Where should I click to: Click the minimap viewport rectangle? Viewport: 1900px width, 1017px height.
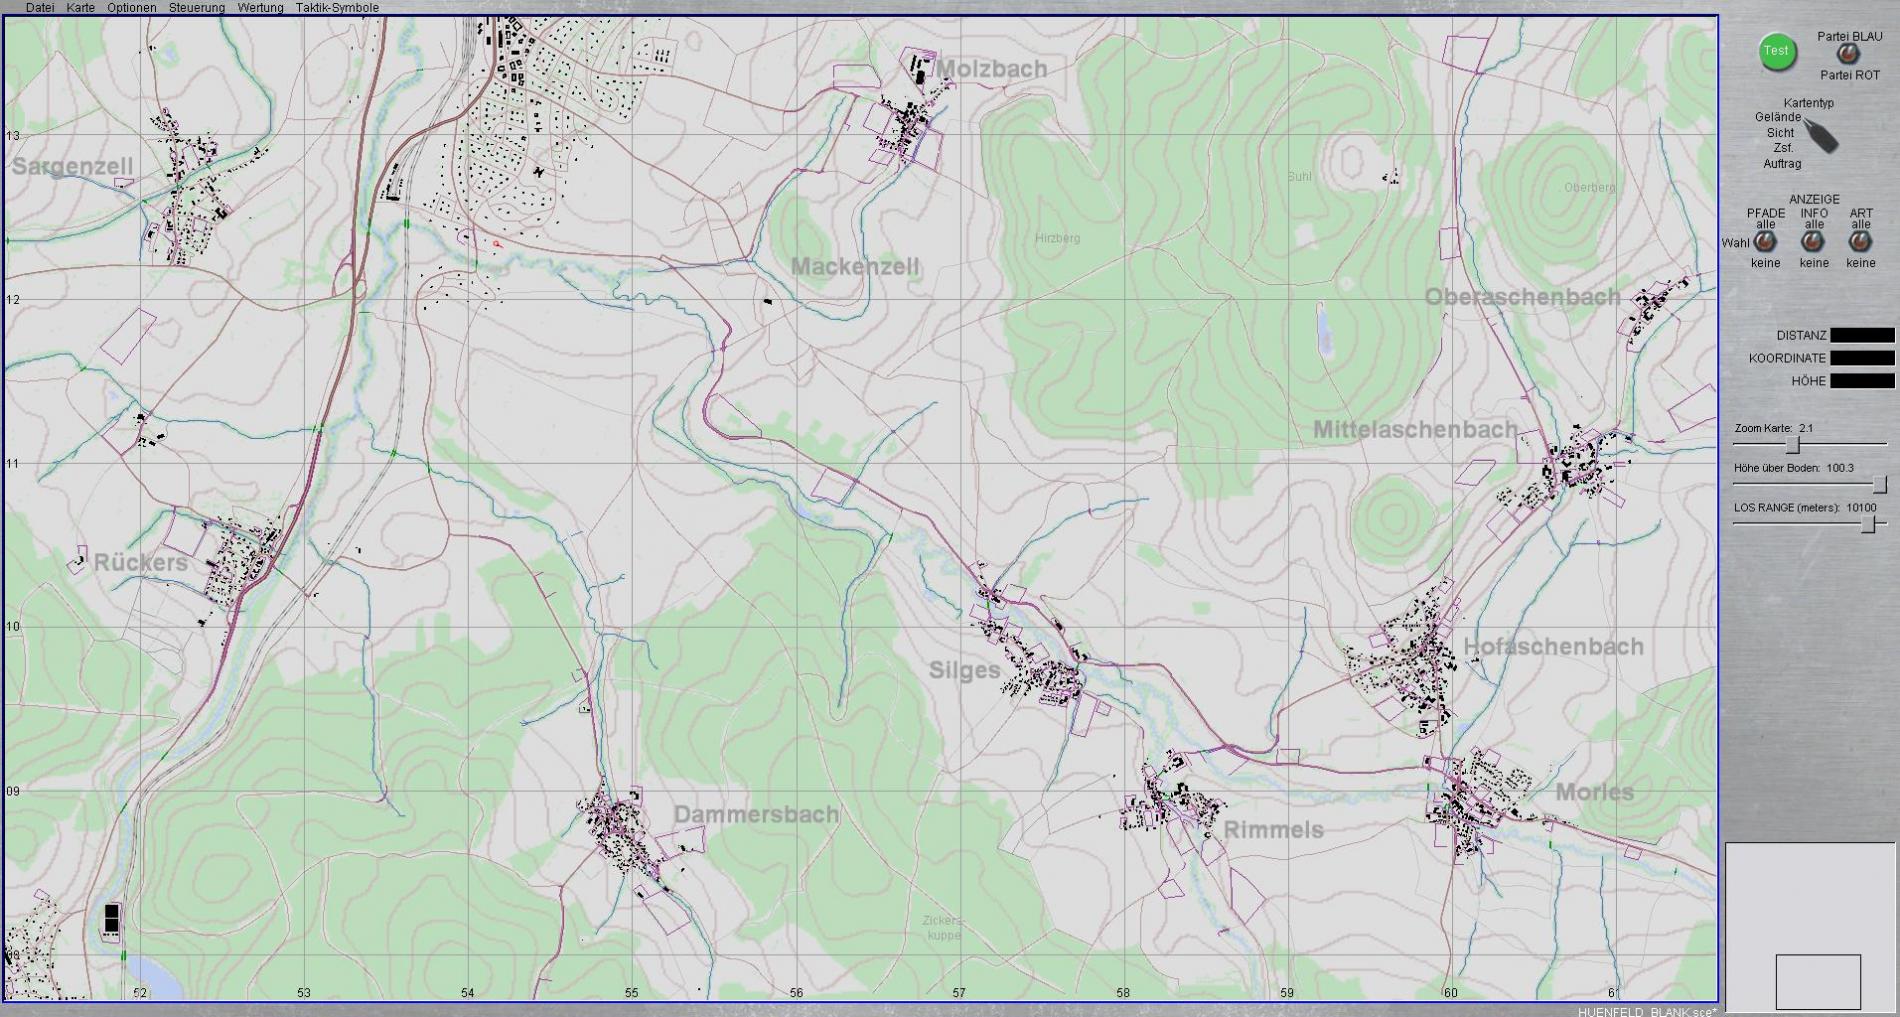click(x=1818, y=981)
